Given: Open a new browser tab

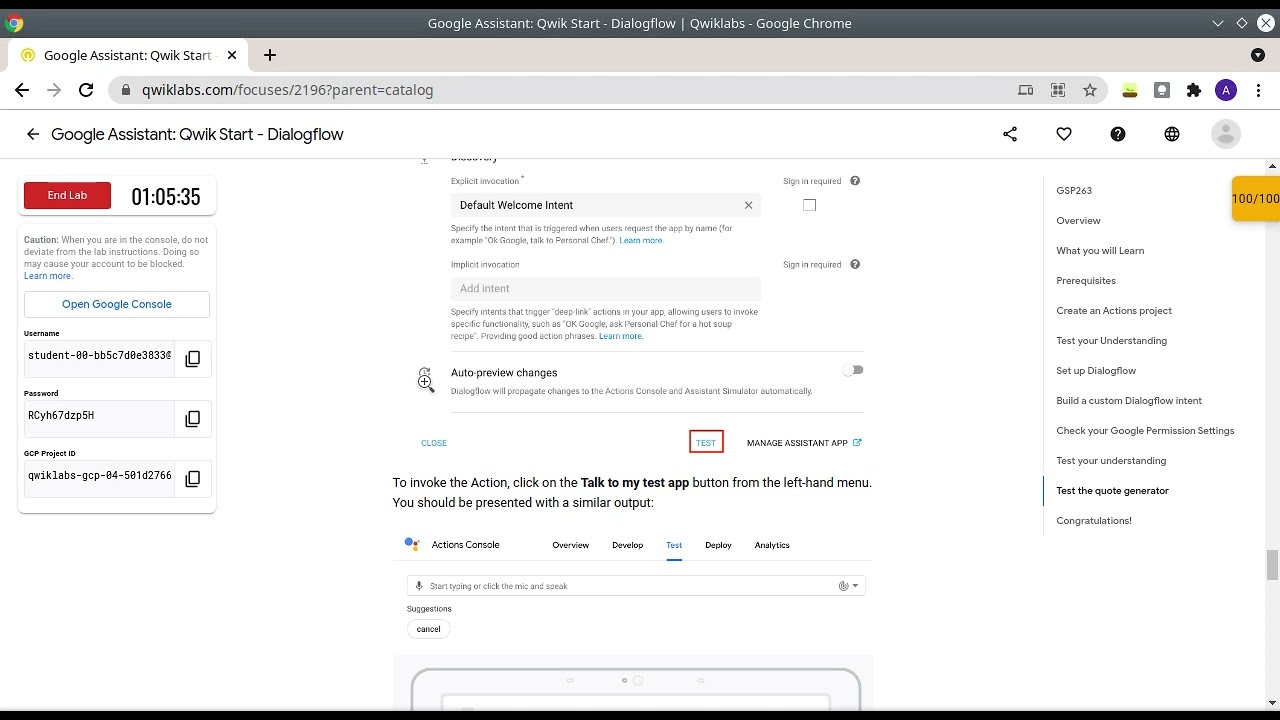Looking at the screenshot, I should click(270, 55).
